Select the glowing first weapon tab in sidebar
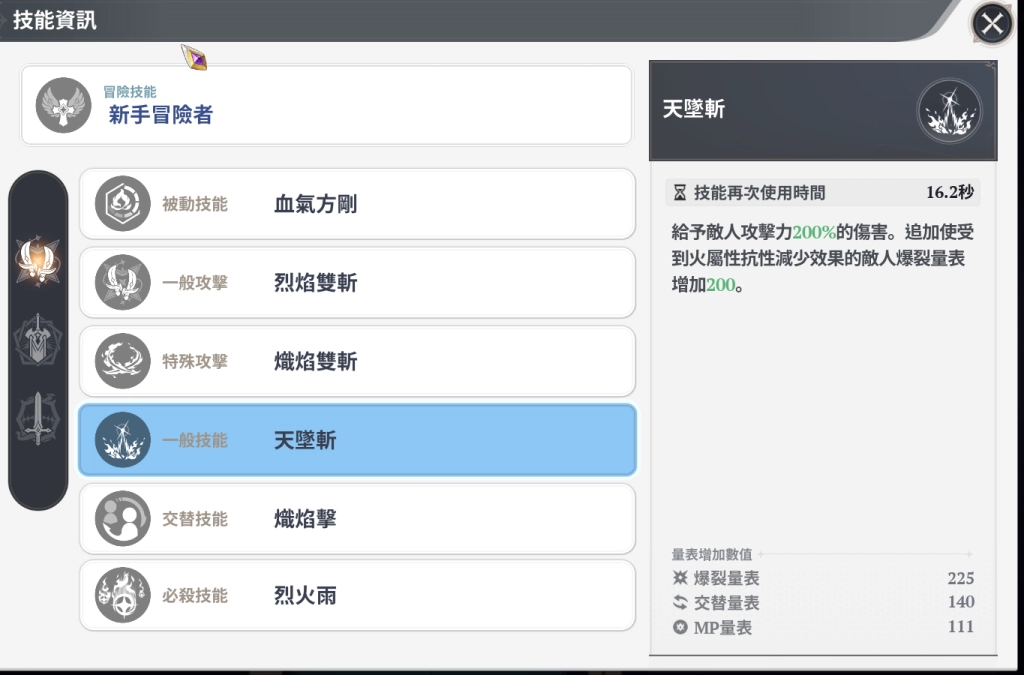1024x675 pixels. coord(38,262)
